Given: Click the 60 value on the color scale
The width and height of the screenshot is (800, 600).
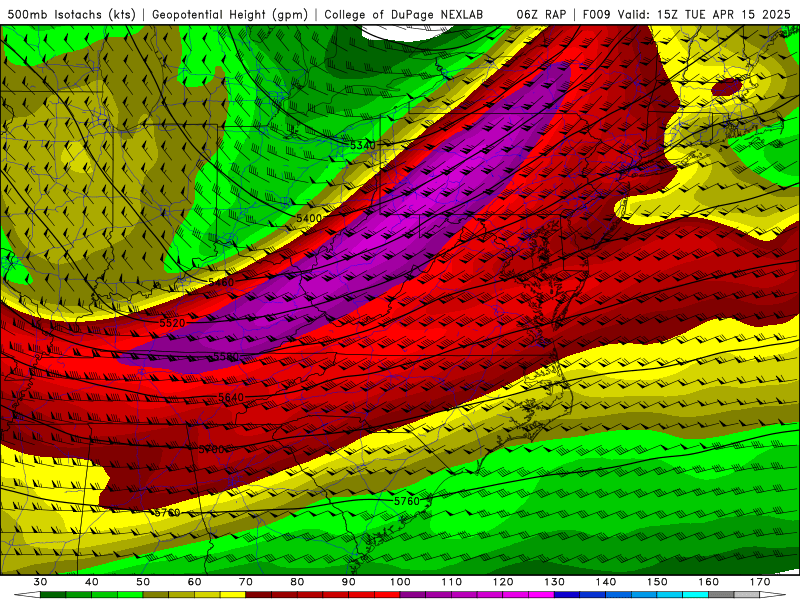Looking at the screenshot, I should click(x=194, y=582).
